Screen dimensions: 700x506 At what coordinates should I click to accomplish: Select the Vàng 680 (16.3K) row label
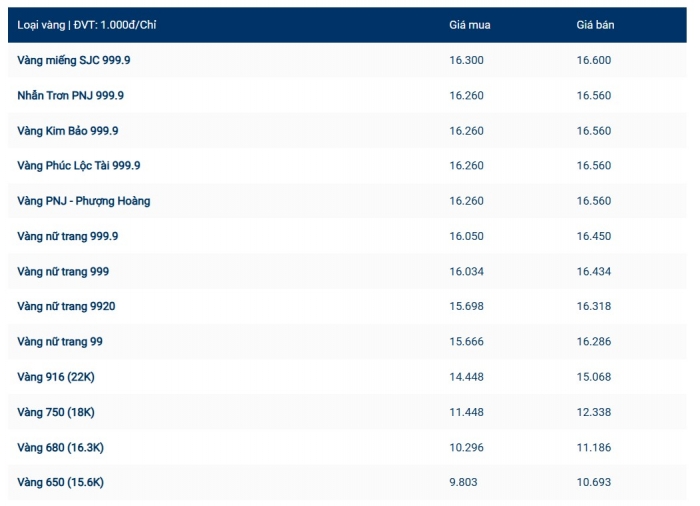point(60,447)
